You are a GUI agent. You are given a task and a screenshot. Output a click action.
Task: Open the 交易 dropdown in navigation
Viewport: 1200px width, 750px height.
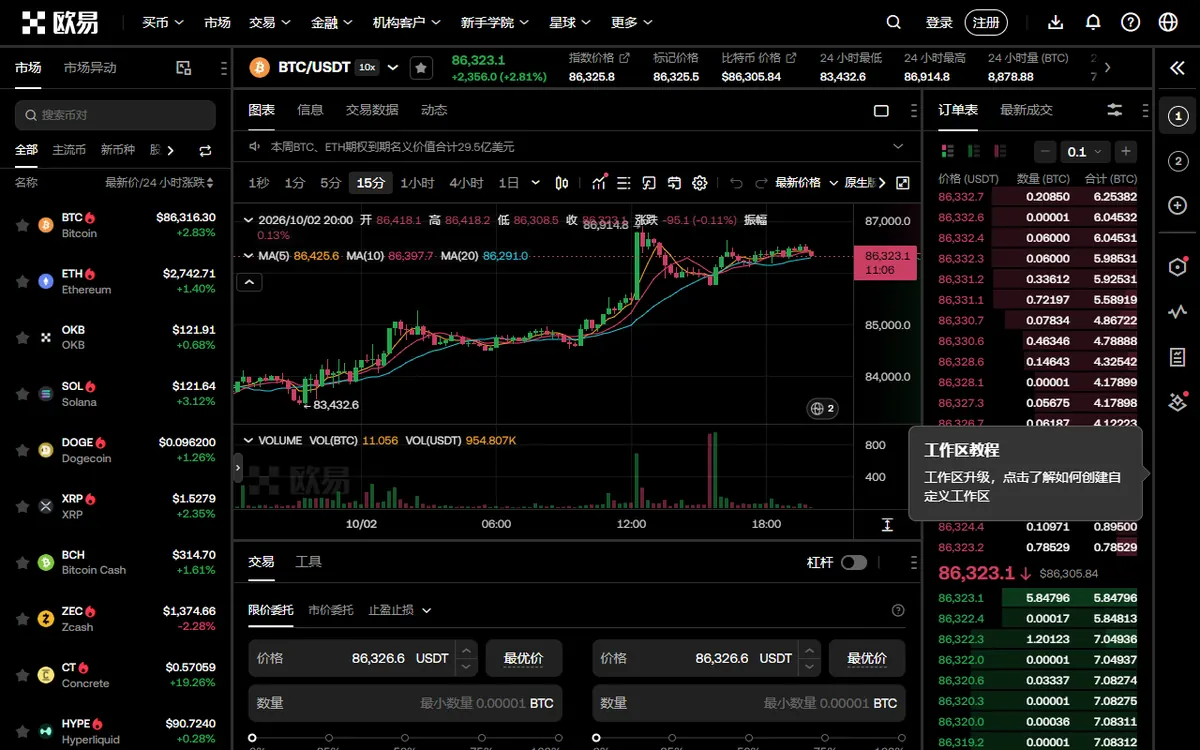coord(269,22)
